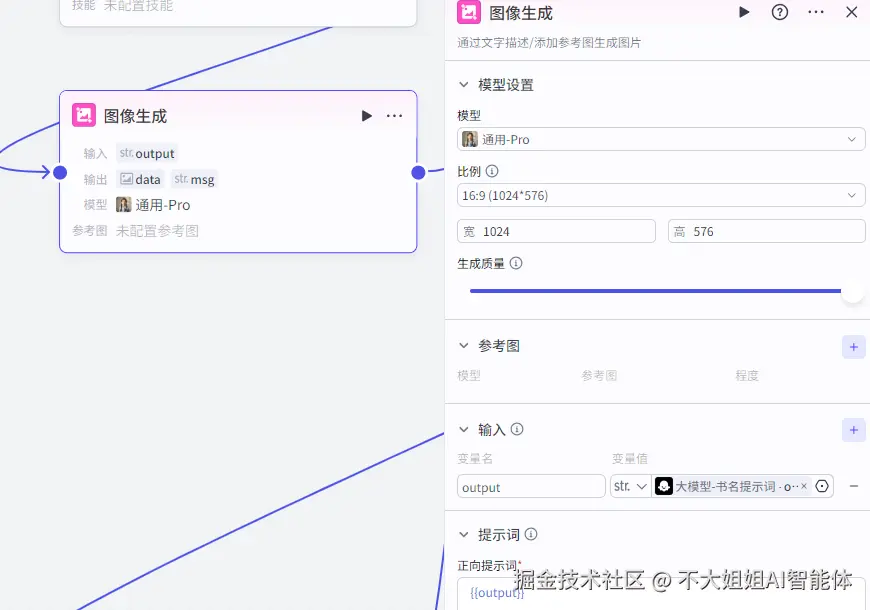Click the run arrow on the 图像生成 node card

coord(366,115)
